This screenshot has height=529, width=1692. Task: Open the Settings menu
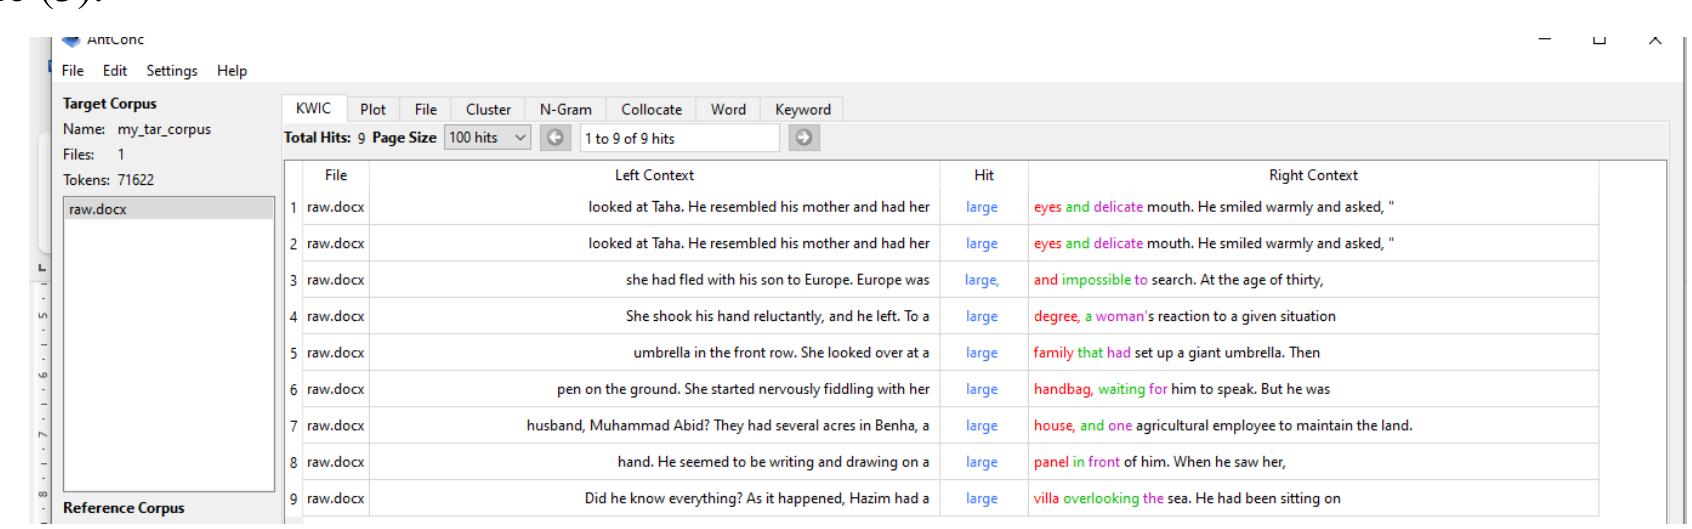172,71
